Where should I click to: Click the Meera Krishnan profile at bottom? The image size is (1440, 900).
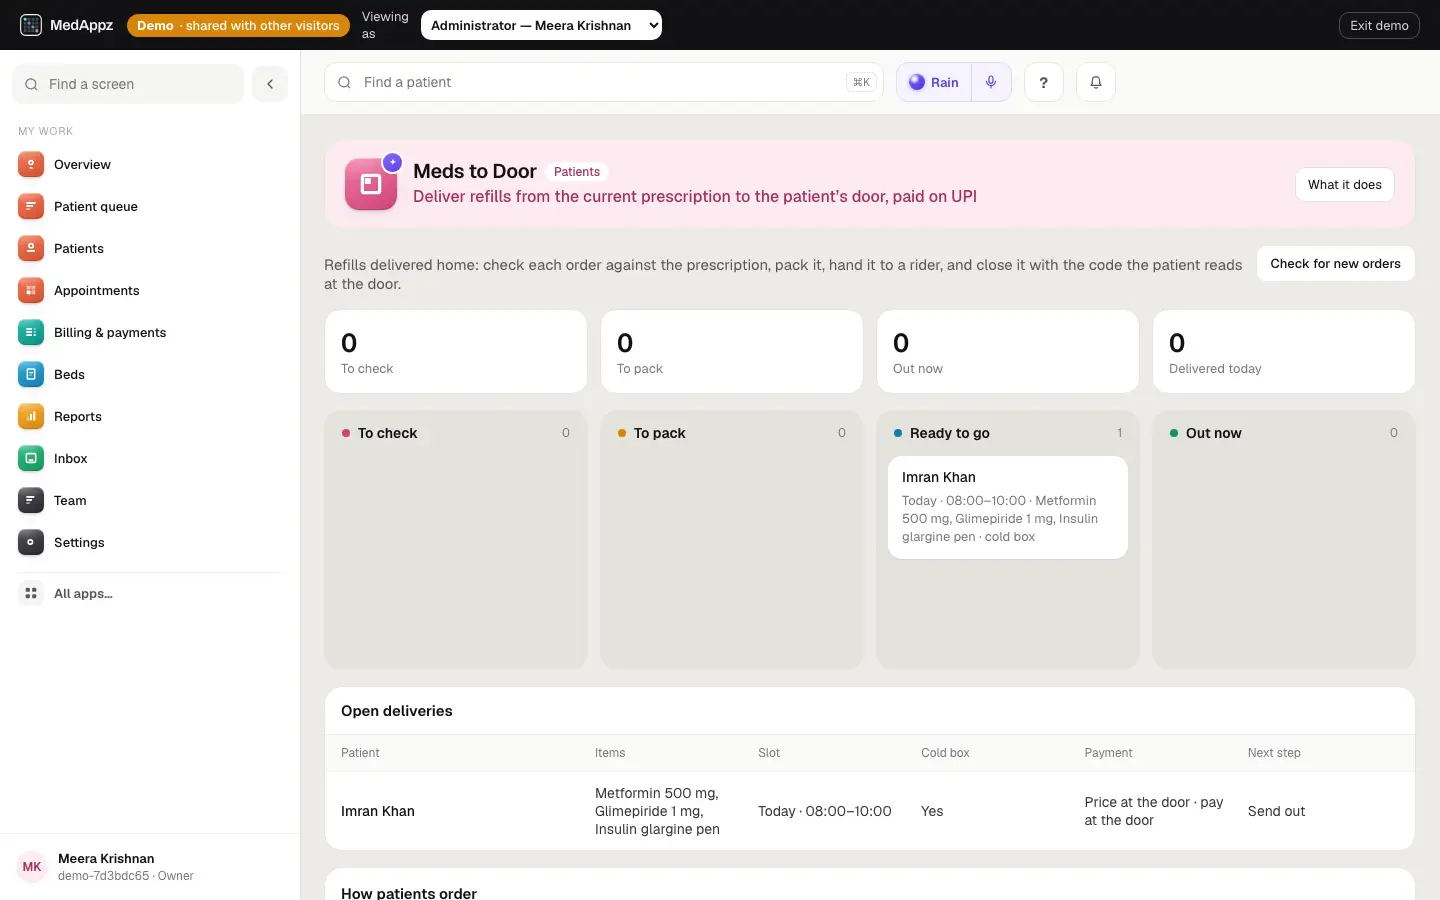[x=150, y=866]
